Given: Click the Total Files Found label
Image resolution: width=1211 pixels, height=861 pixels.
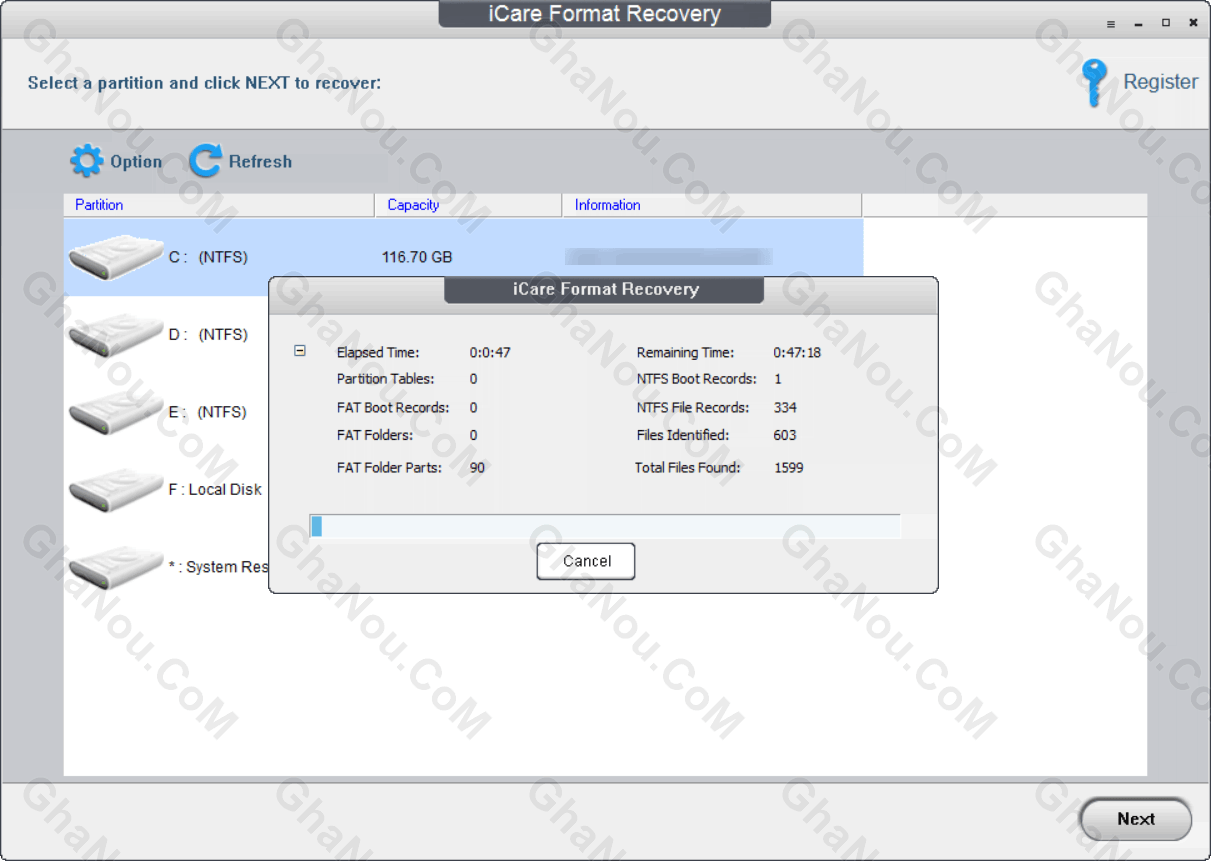Looking at the screenshot, I should [x=687, y=468].
